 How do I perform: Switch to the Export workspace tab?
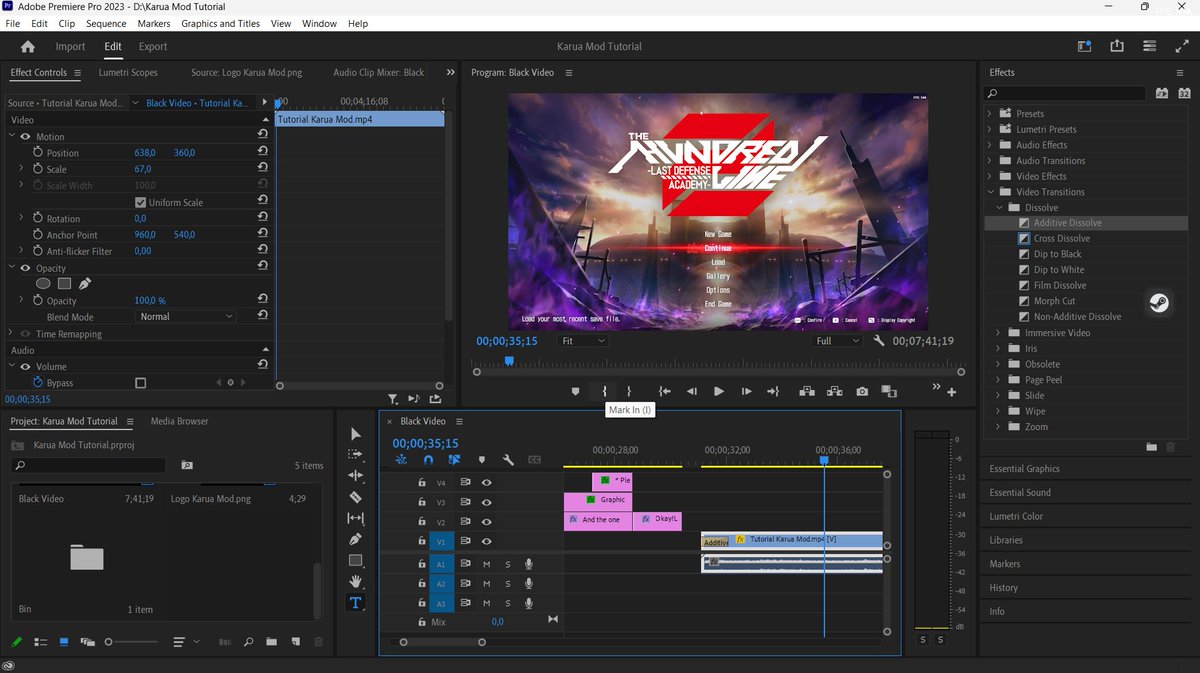click(153, 46)
